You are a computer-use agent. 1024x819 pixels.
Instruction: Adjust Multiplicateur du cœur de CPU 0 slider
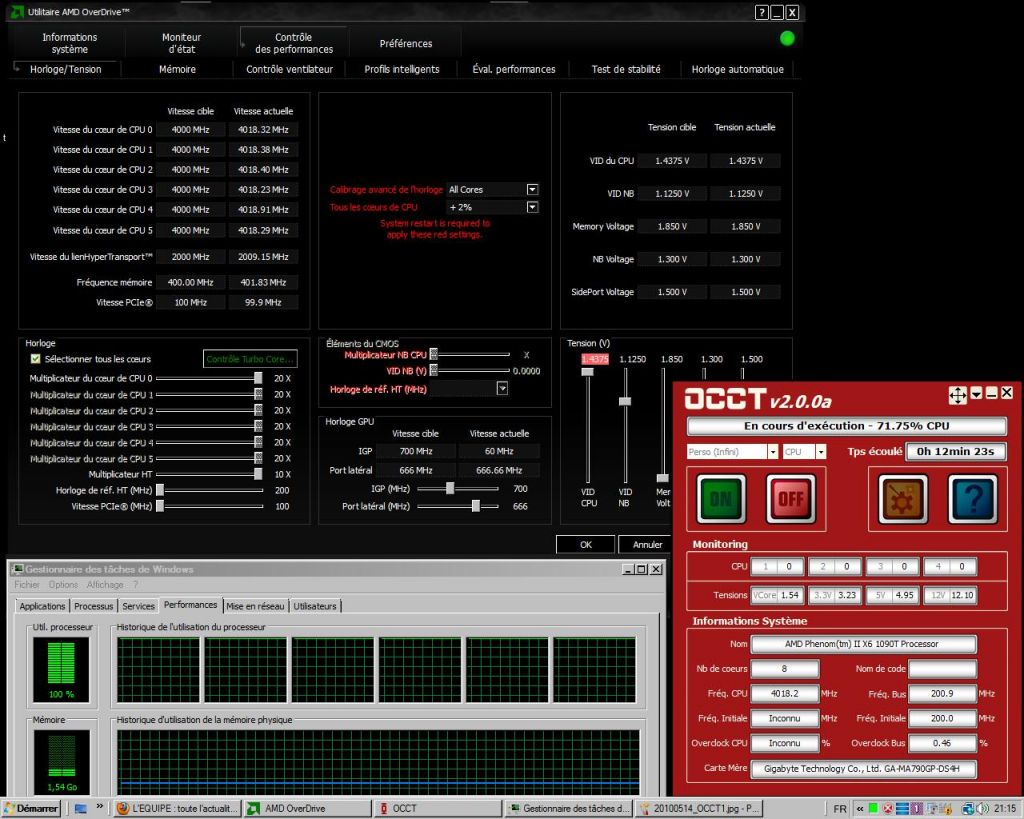point(258,378)
